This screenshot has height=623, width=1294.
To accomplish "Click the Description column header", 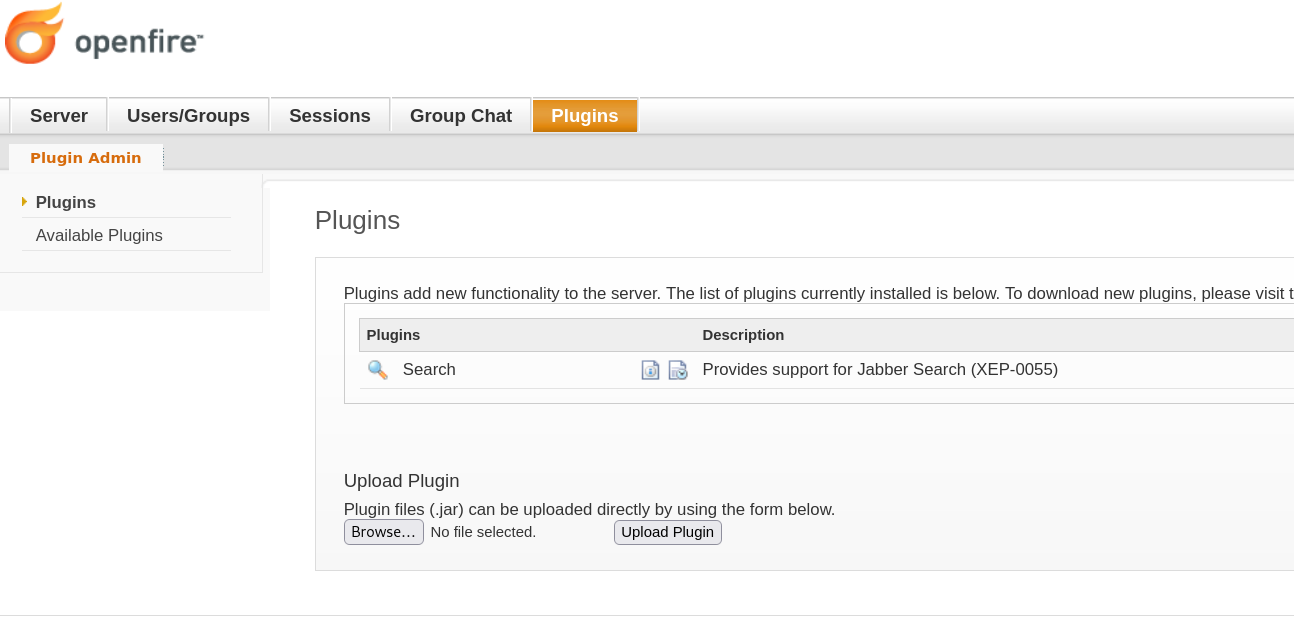I will 743,335.
